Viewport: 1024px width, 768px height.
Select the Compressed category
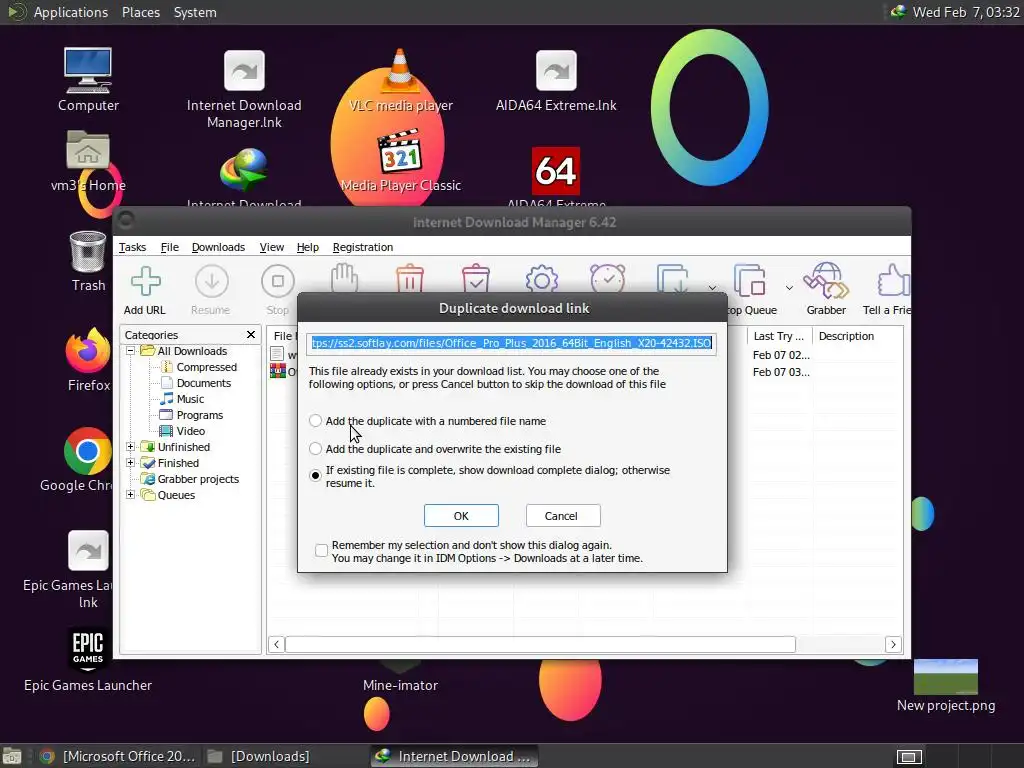[206, 367]
